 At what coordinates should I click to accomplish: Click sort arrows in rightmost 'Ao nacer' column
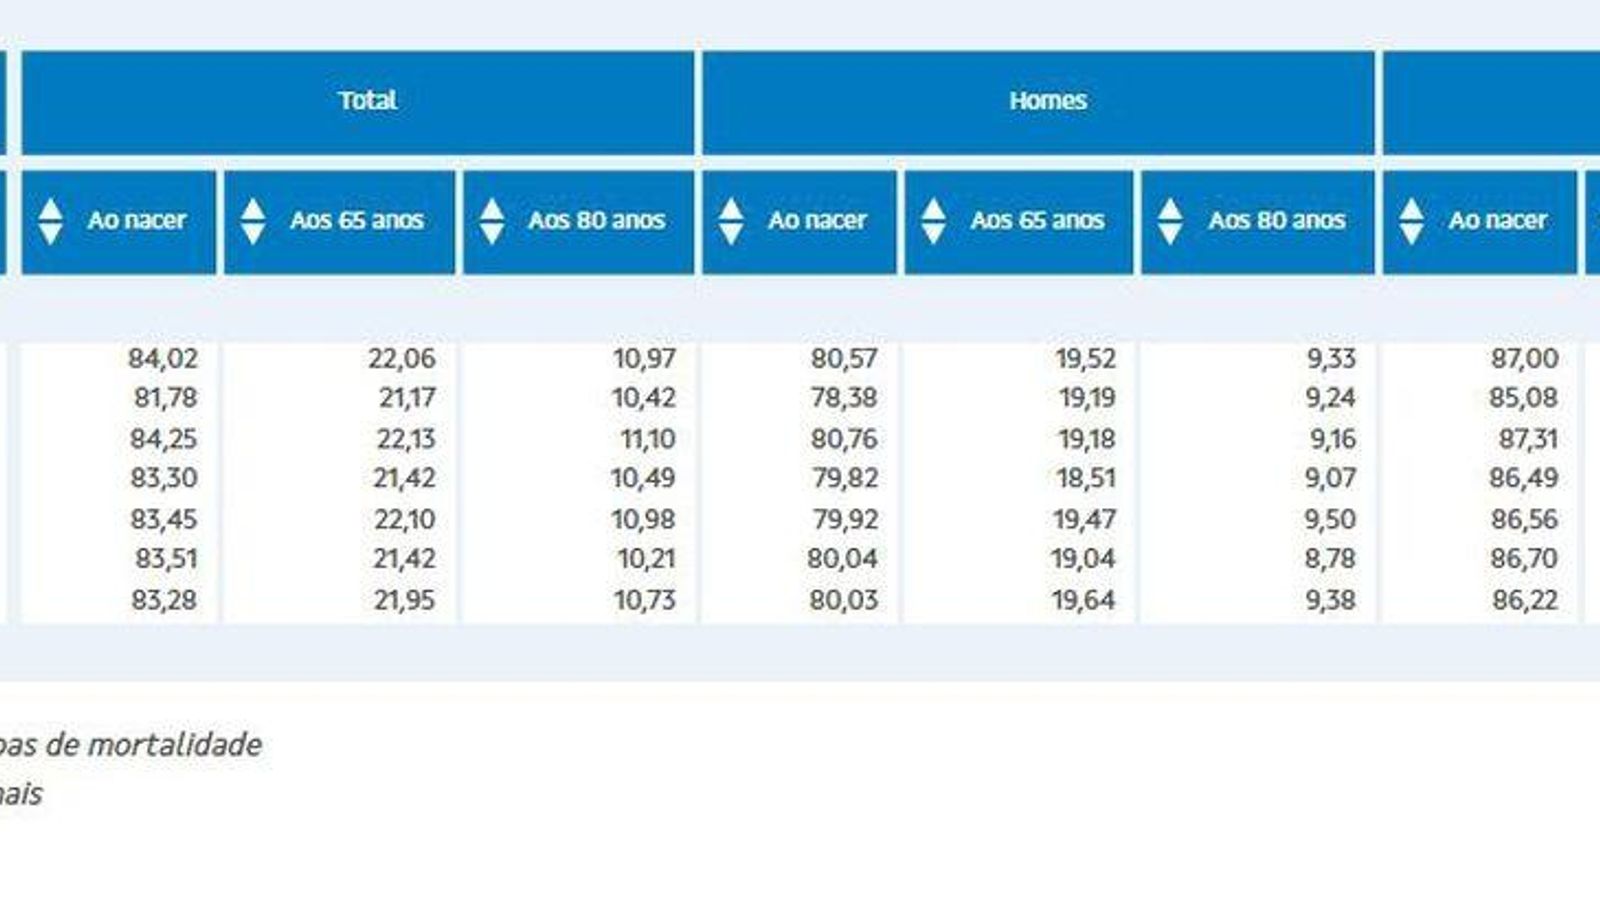point(1411,221)
